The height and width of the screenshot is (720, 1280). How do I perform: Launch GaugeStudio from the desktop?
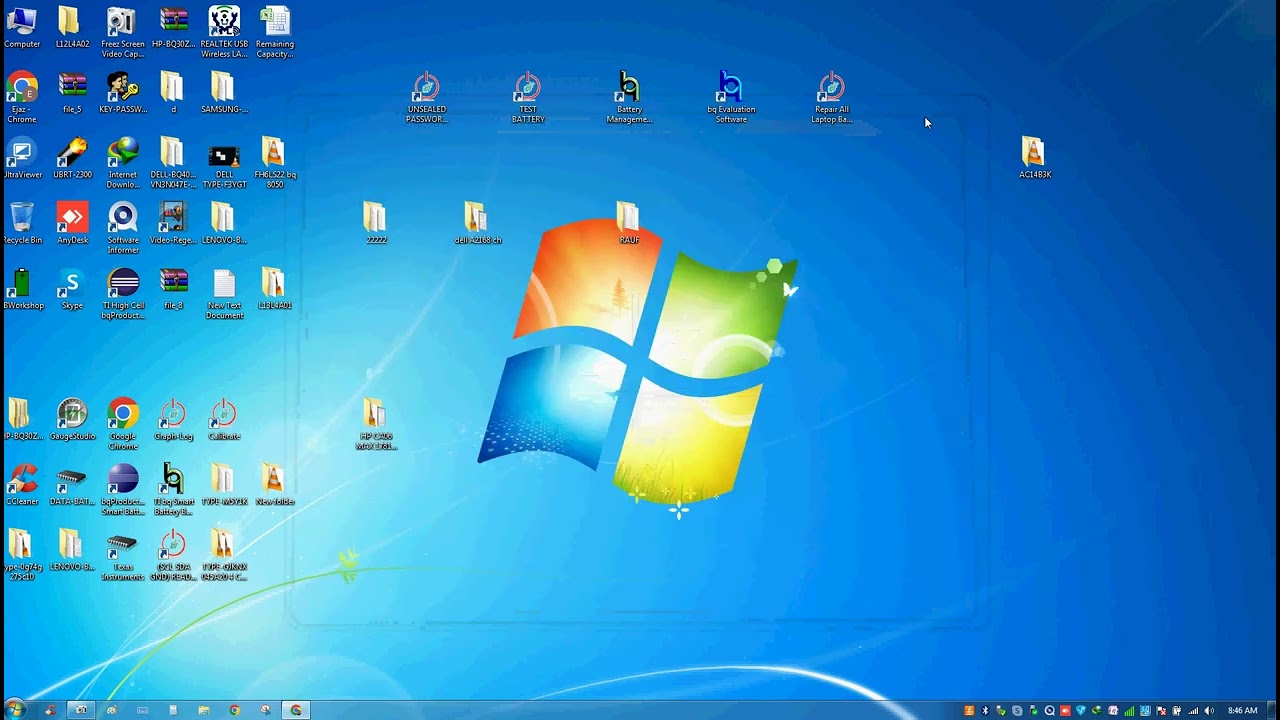[x=71, y=419]
